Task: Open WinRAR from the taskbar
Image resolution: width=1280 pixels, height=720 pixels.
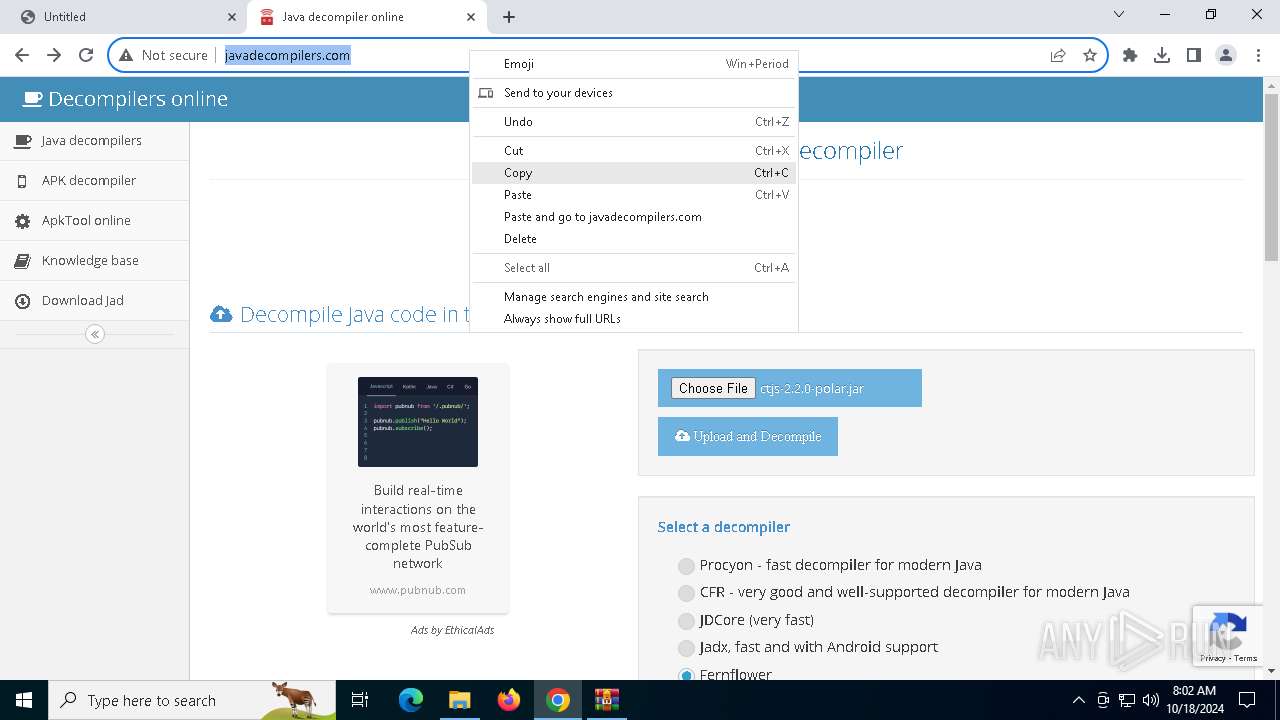Action: click(607, 700)
